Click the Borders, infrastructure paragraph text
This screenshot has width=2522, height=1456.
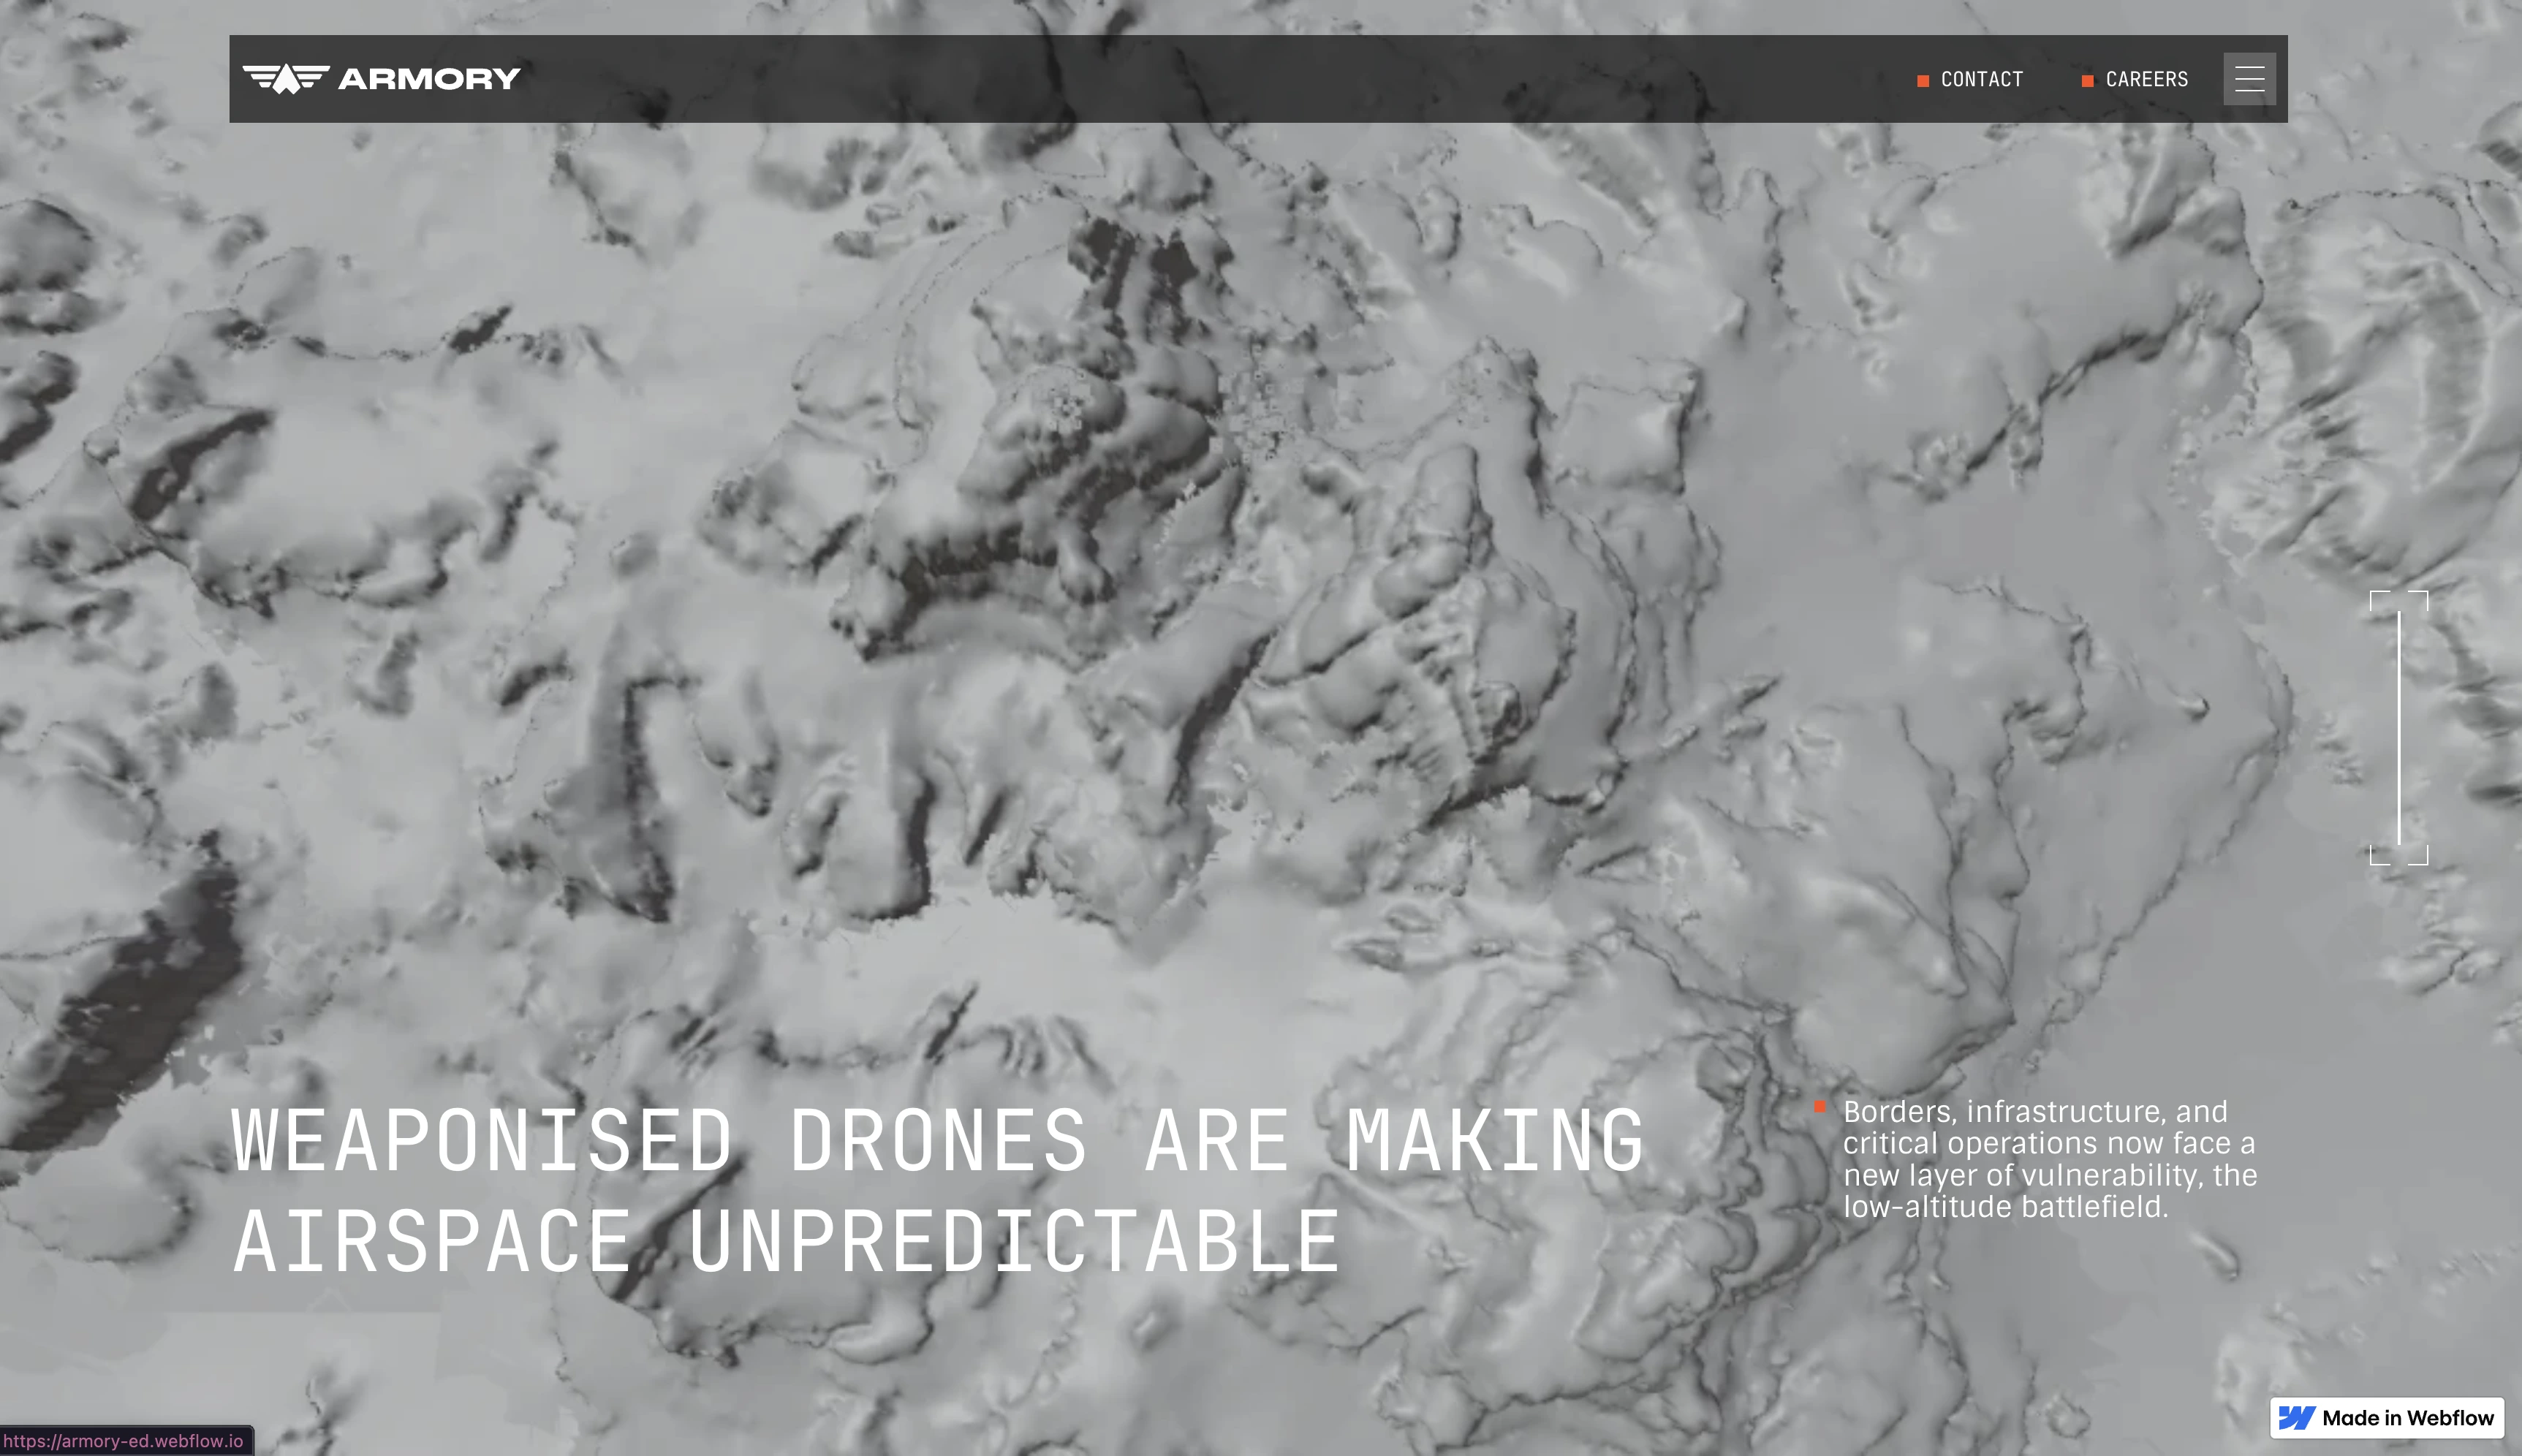pos(2048,1143)
